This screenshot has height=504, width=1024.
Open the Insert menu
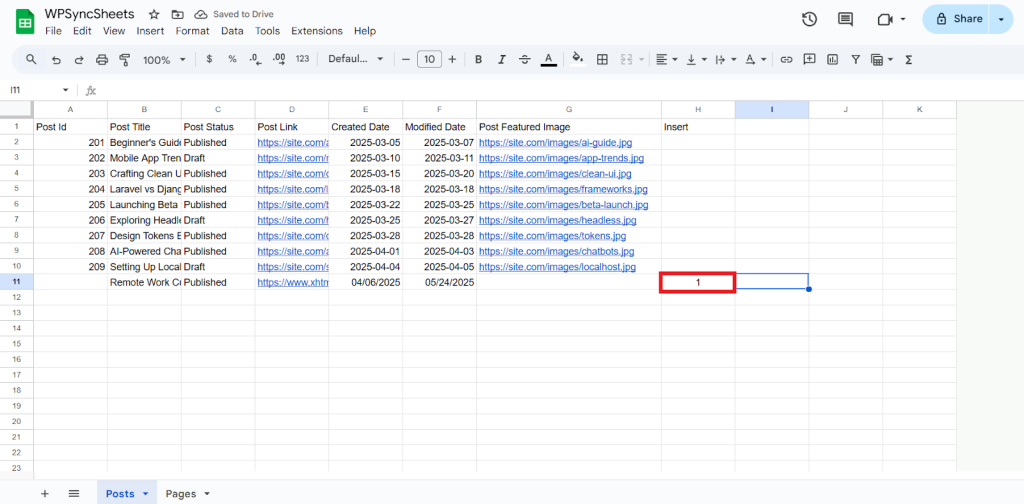pos(150,31)
